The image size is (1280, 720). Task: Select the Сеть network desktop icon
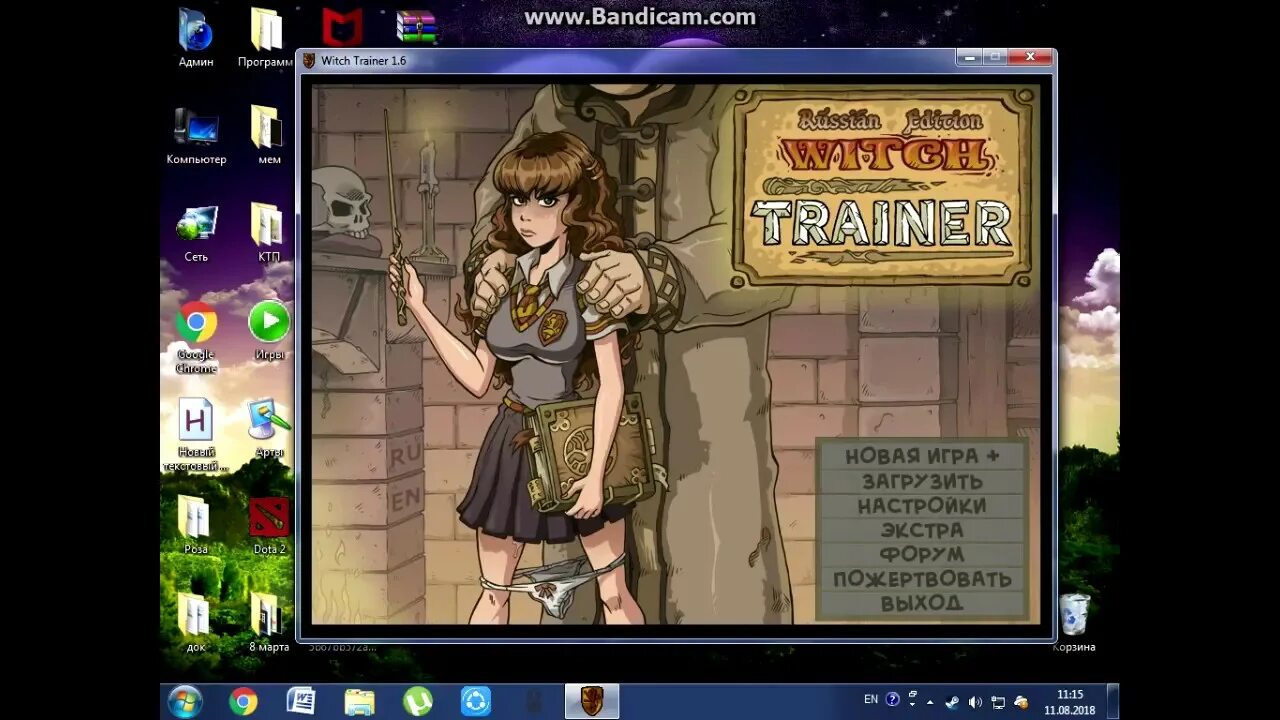[196, 233]
